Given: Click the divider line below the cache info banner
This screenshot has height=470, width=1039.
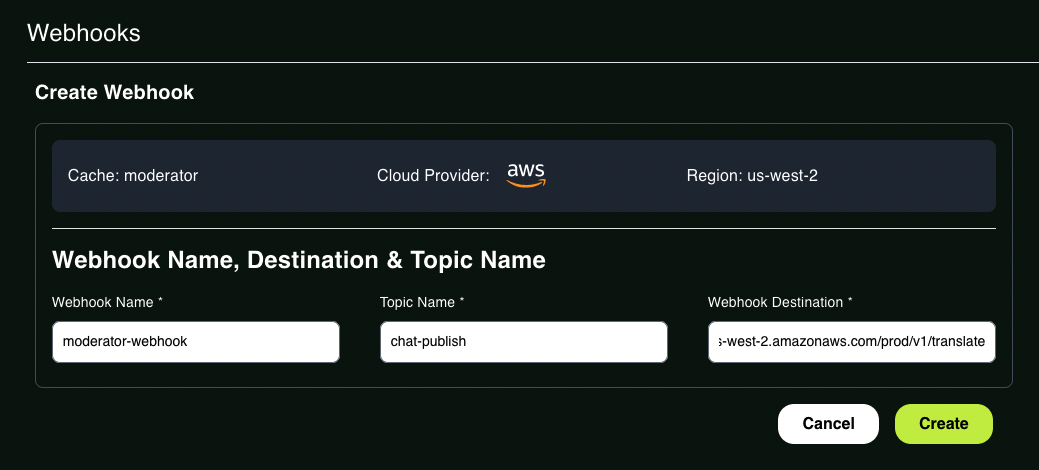Looking at the screenshot, I should pos(523,228).
